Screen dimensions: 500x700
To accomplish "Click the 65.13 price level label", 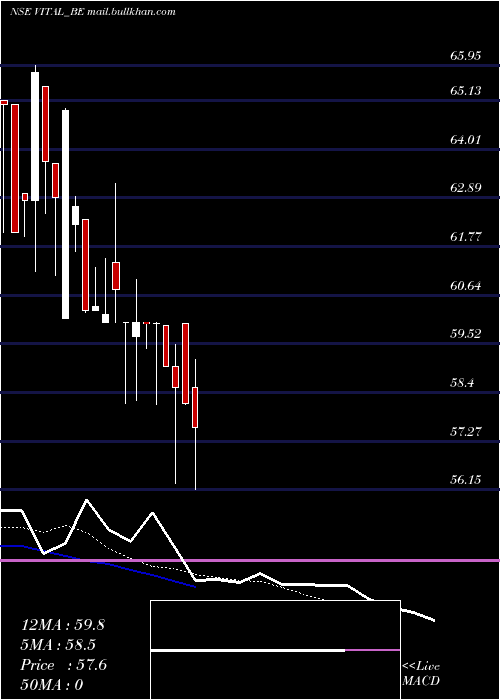I will (x=466, y=91).
